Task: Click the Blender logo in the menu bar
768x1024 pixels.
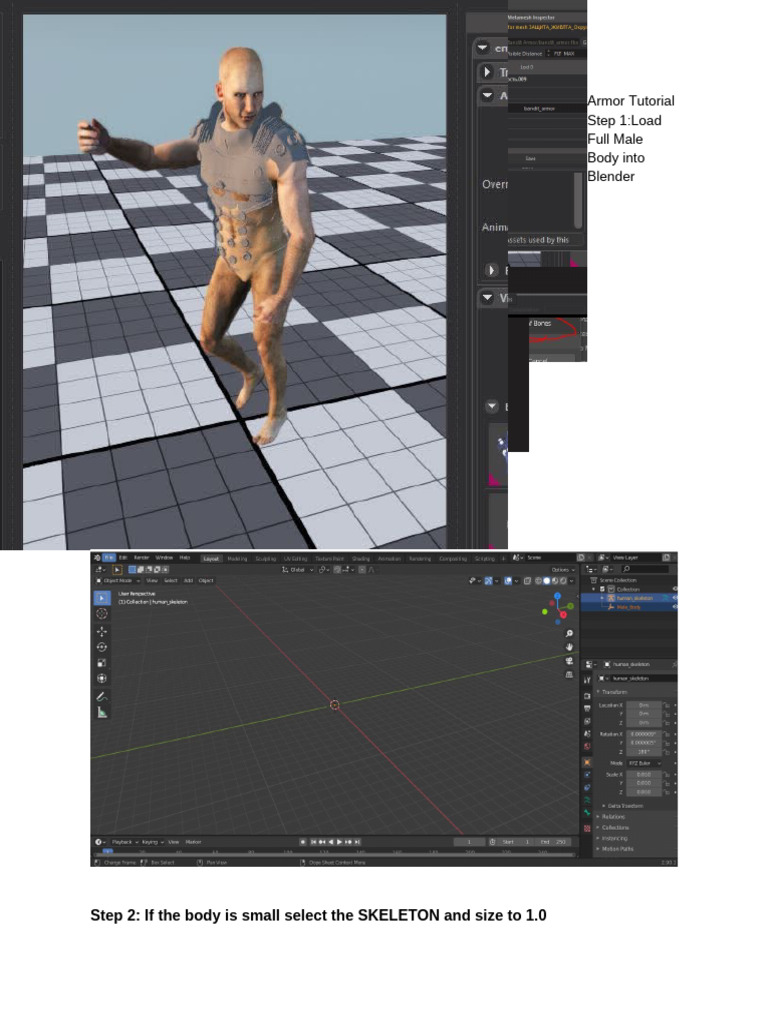Action: [97, 558]
